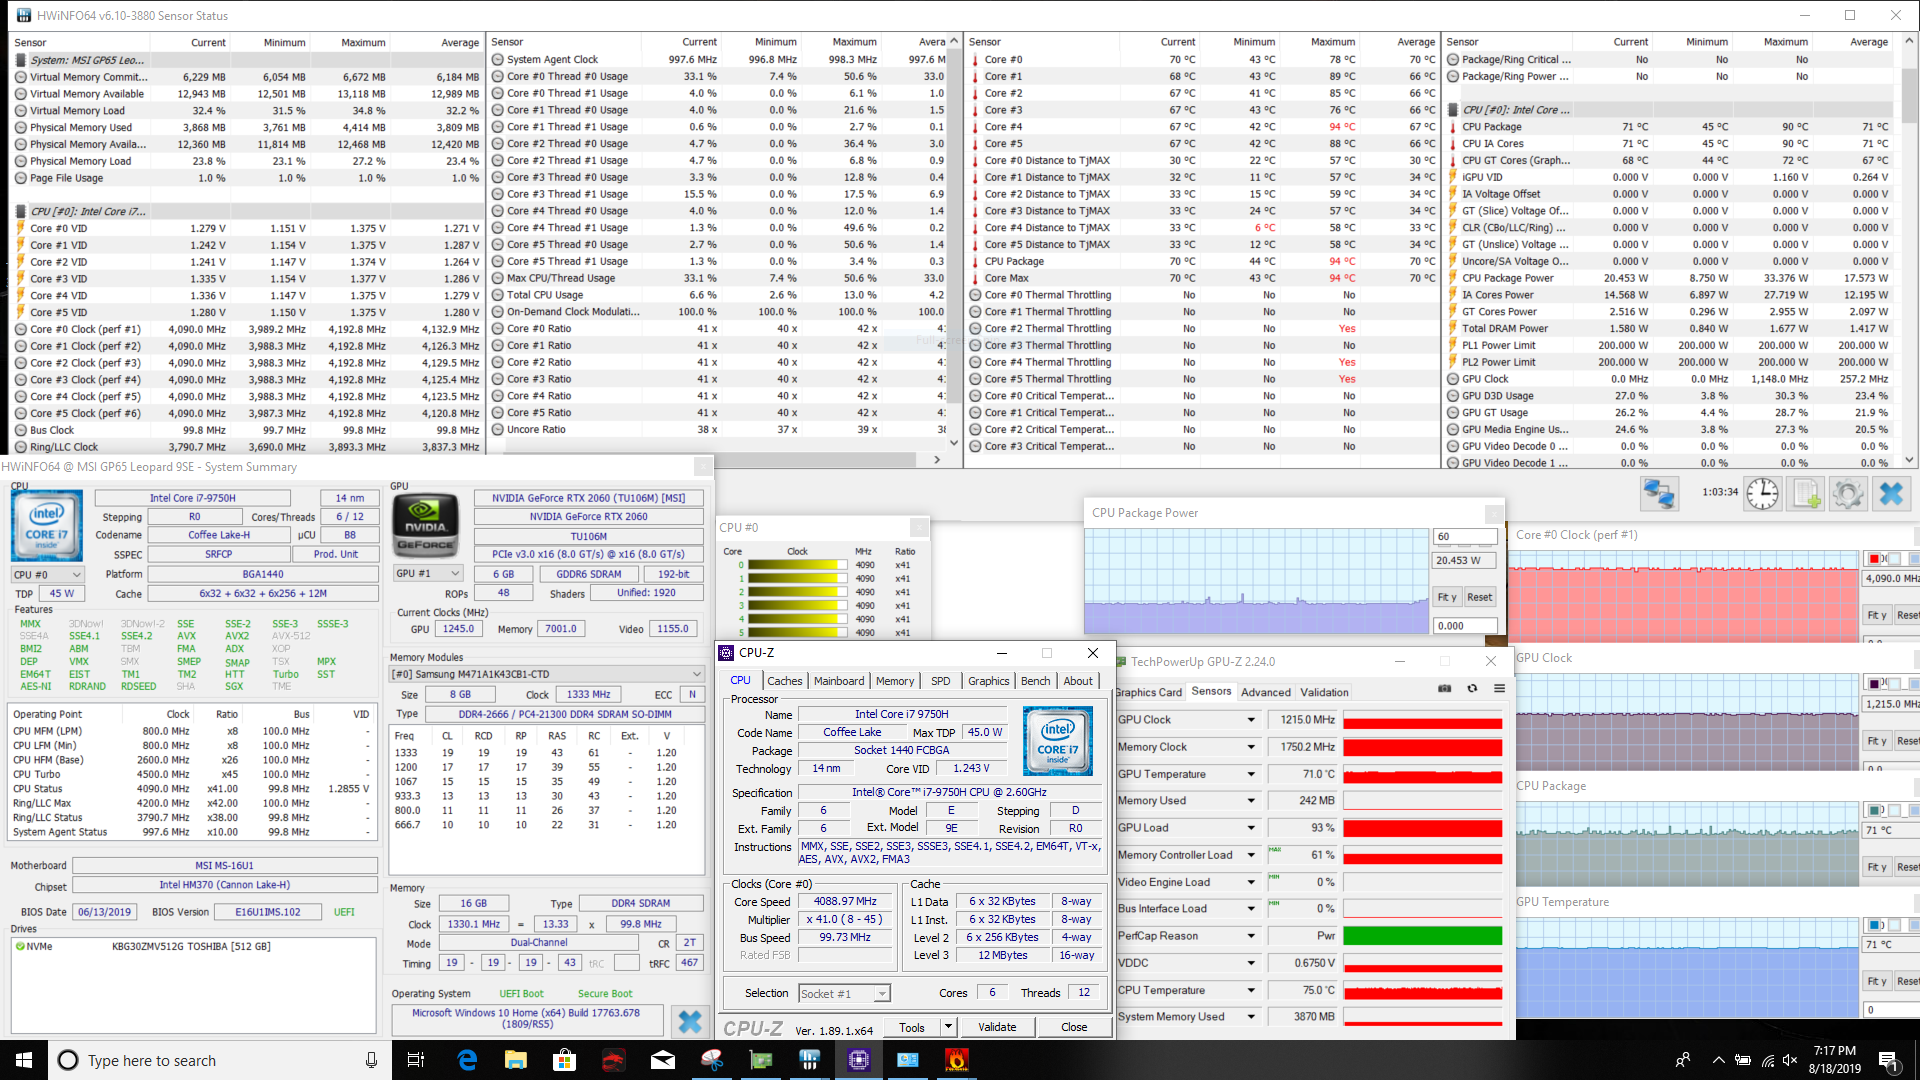Click Close button in CPU-Z
This screenshot has height=1080, width=1920.
[1074, 1027]
